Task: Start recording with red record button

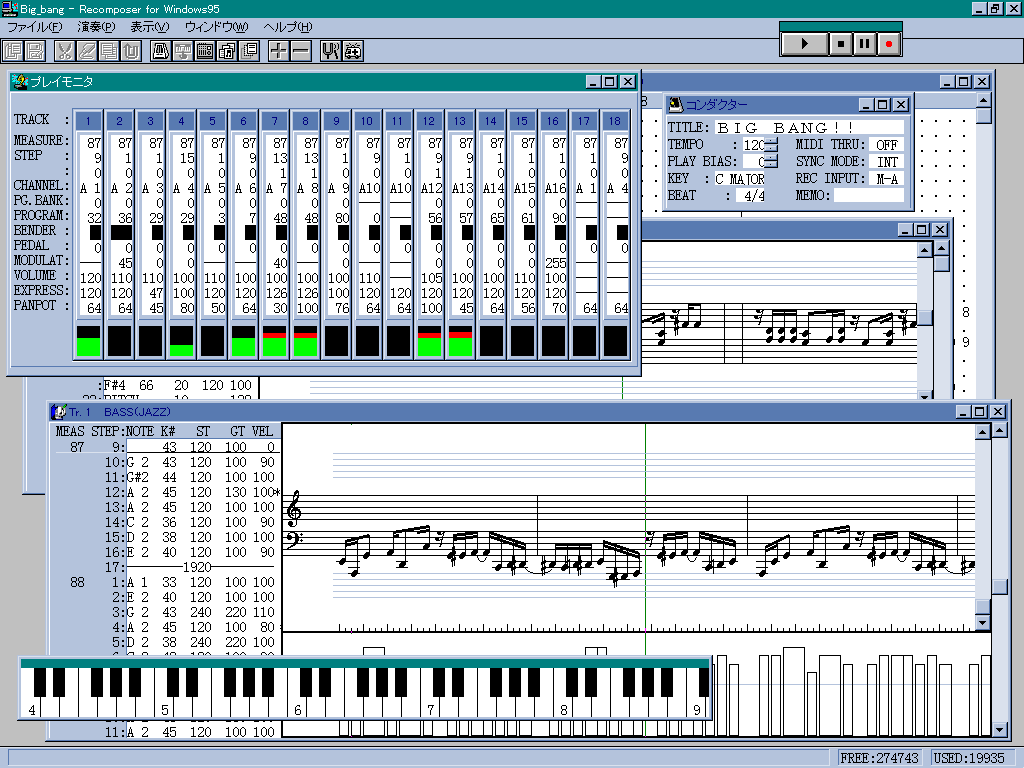Action: point(888,44)
